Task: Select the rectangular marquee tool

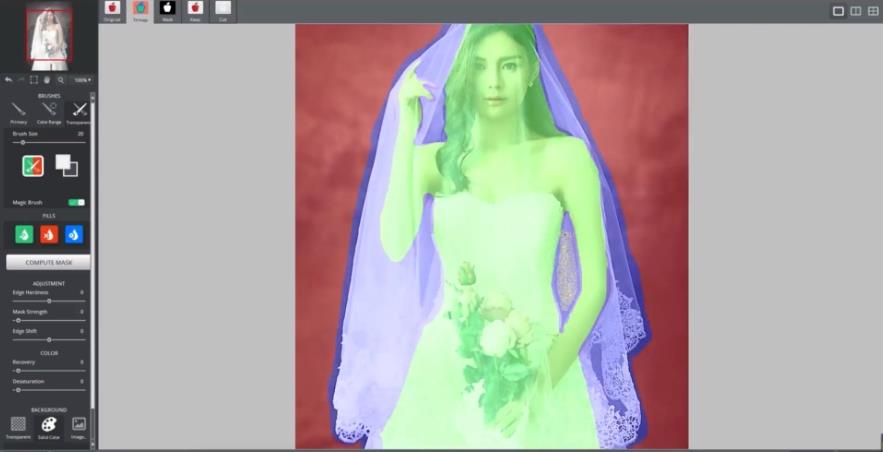Action: click(x=34, y=79)
